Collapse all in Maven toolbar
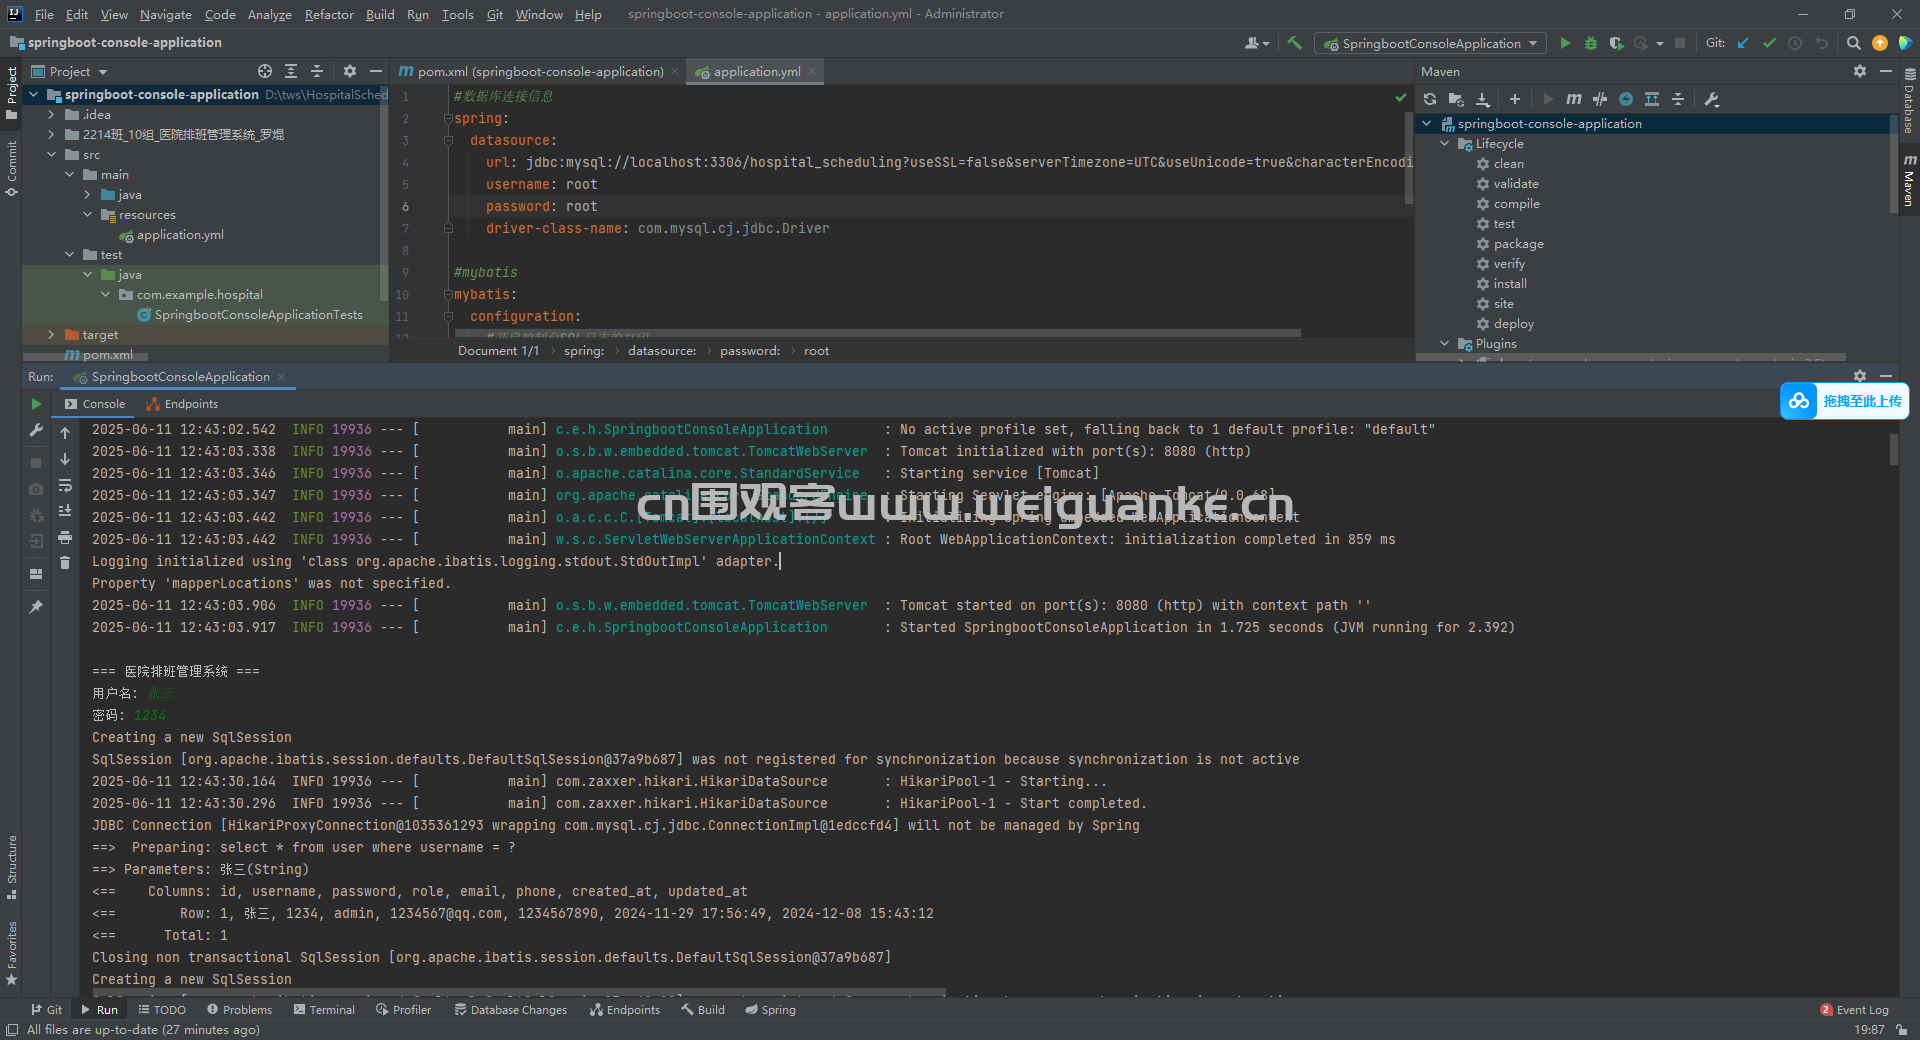This screenshot has height=1040, width=1920. [x=1678, y=99]
